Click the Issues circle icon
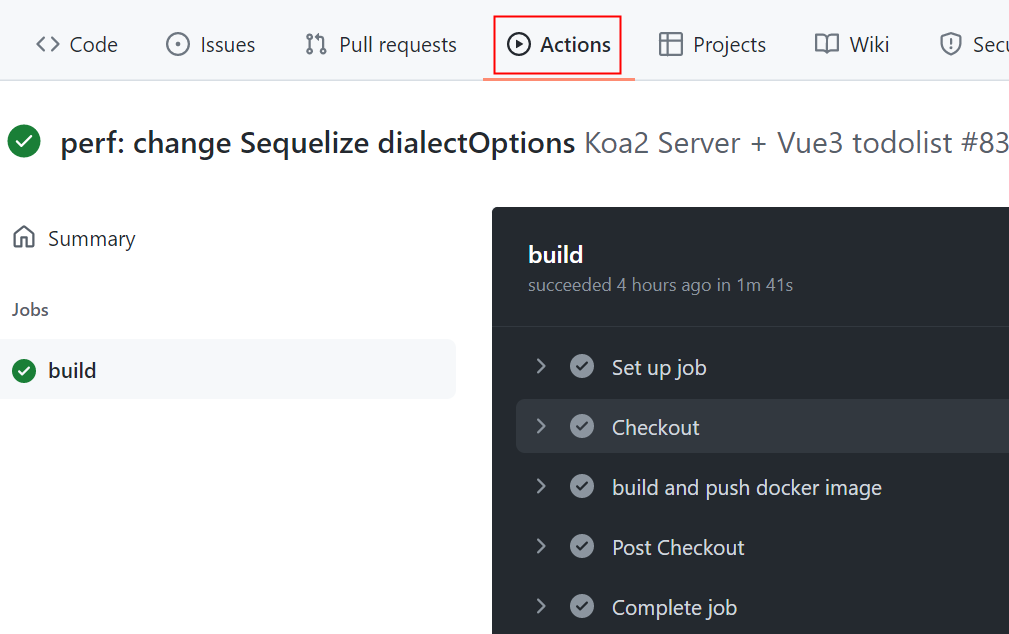Screen dimensions: 1009x634 pyautogui.click(x=178, y=45)
